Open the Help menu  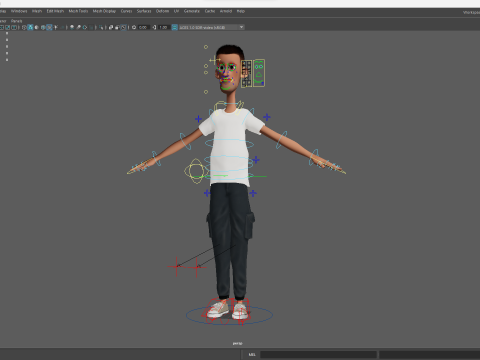[x=241, y=11]
